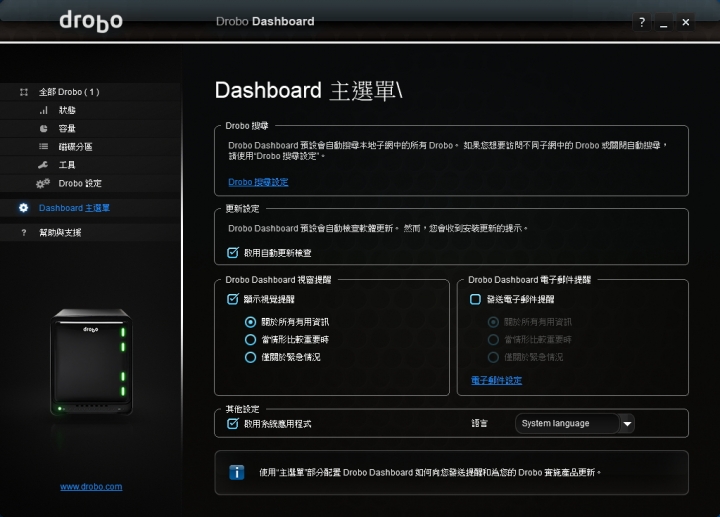Click the volumes list icon
This screenshot has width=720, height=517.
coord(44,146)
